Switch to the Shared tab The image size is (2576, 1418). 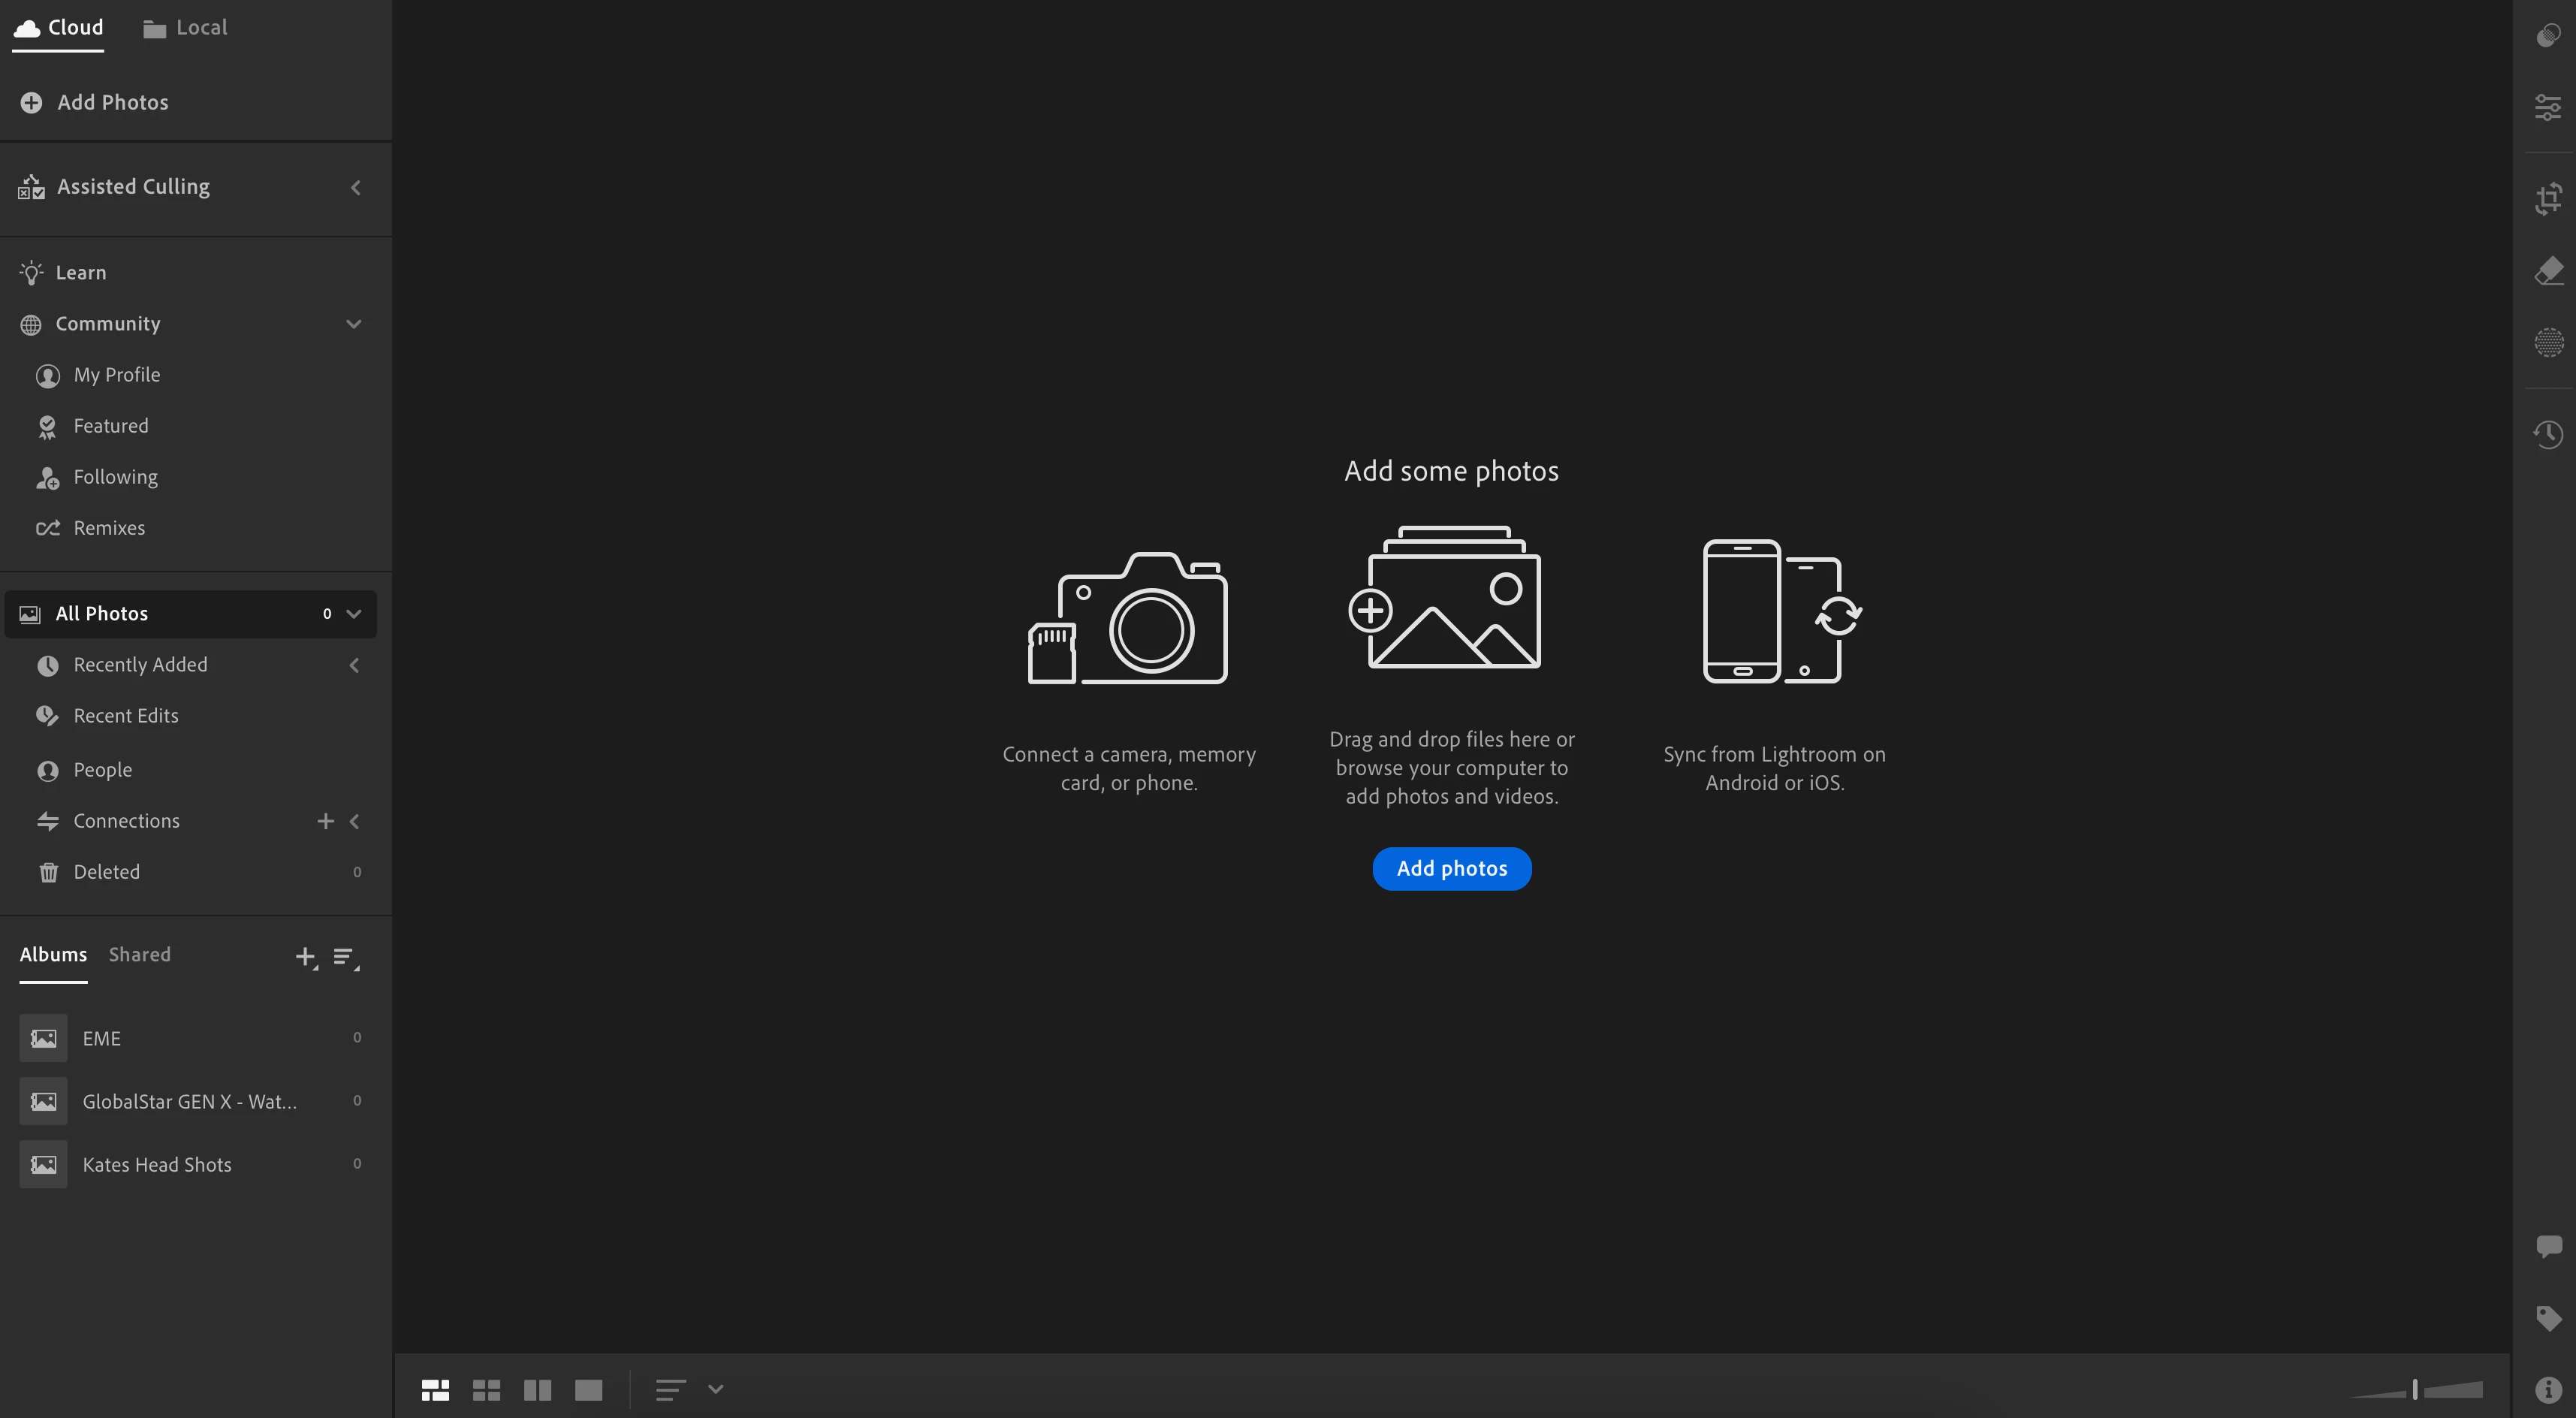point(139,954)
